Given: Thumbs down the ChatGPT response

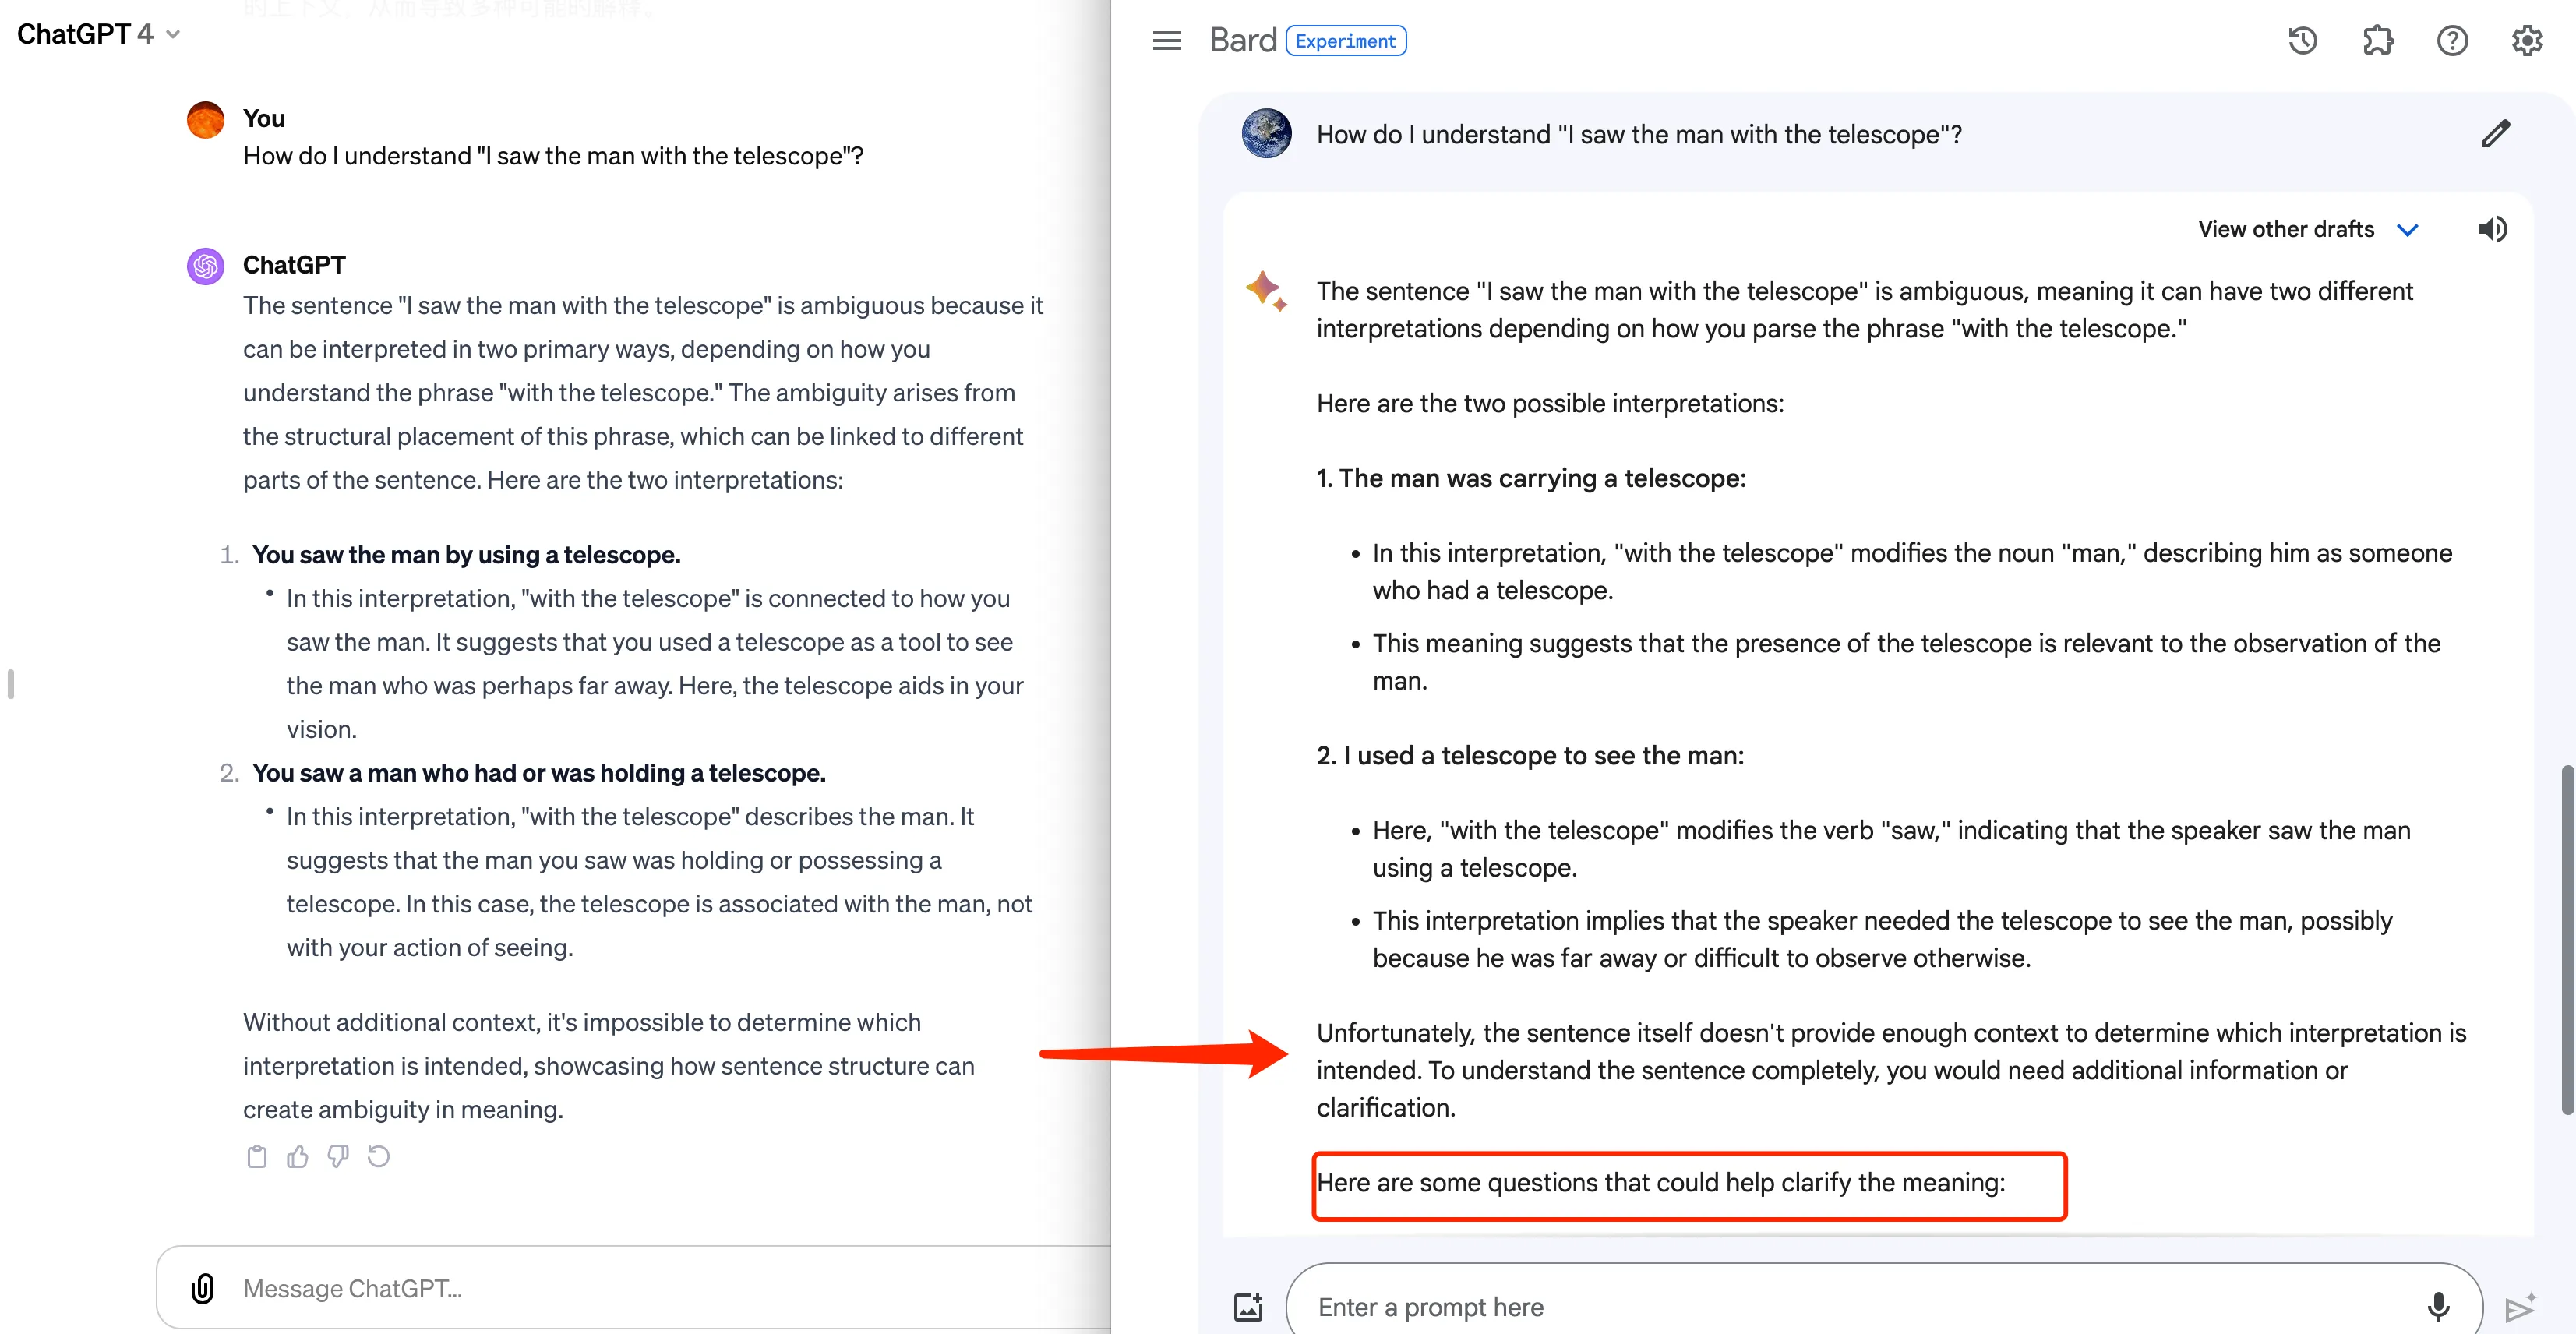Looking at the screenshot, I should point(338,1157).
